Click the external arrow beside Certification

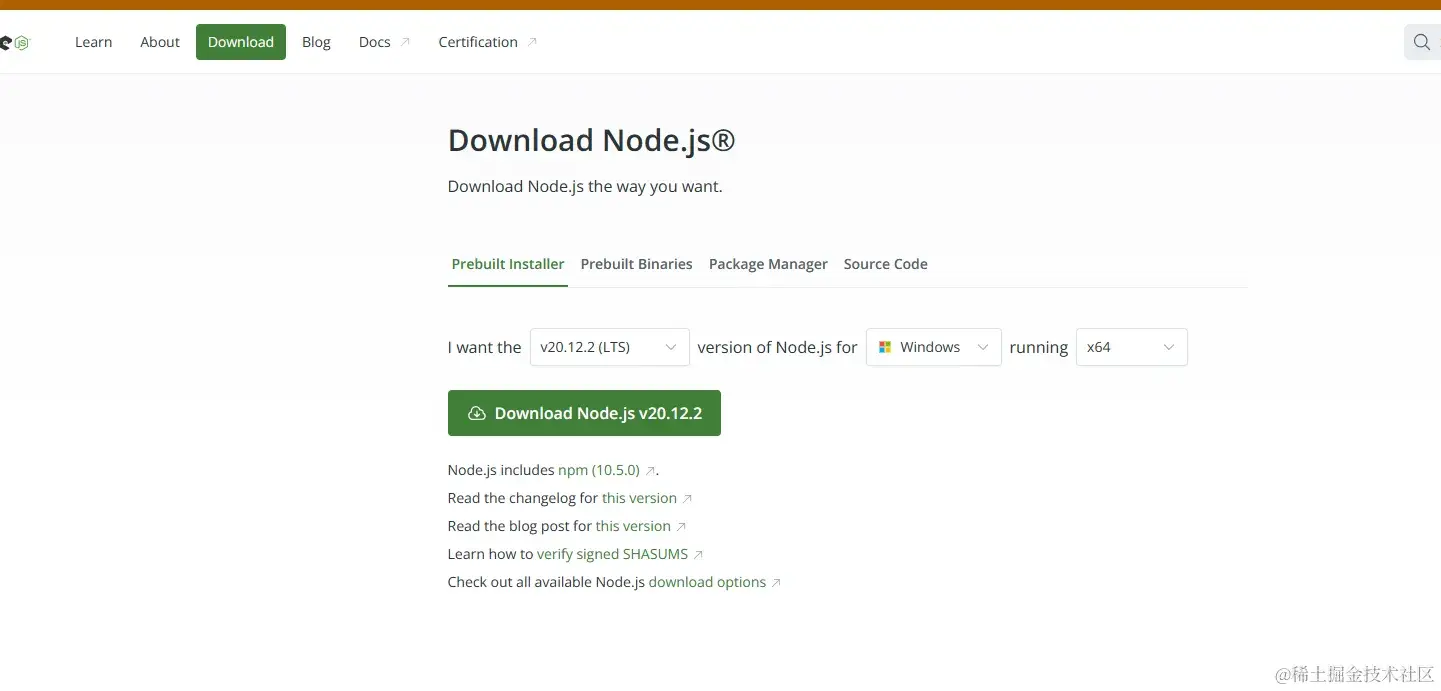point(532,42)
